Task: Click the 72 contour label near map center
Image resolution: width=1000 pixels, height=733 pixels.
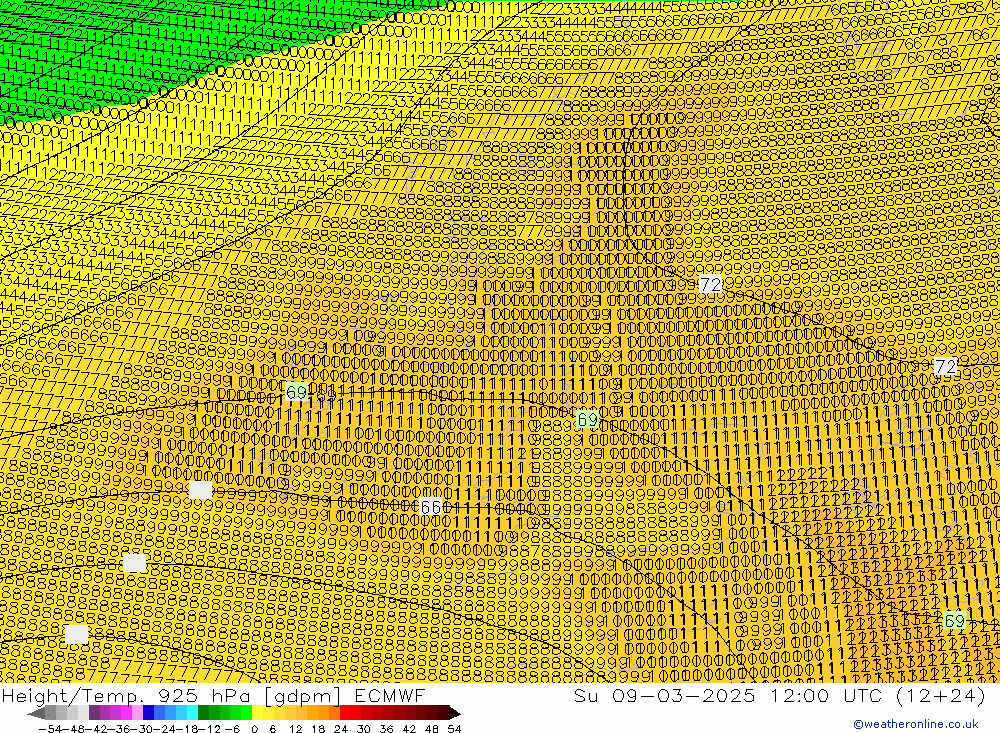Action: coord(710,285)
